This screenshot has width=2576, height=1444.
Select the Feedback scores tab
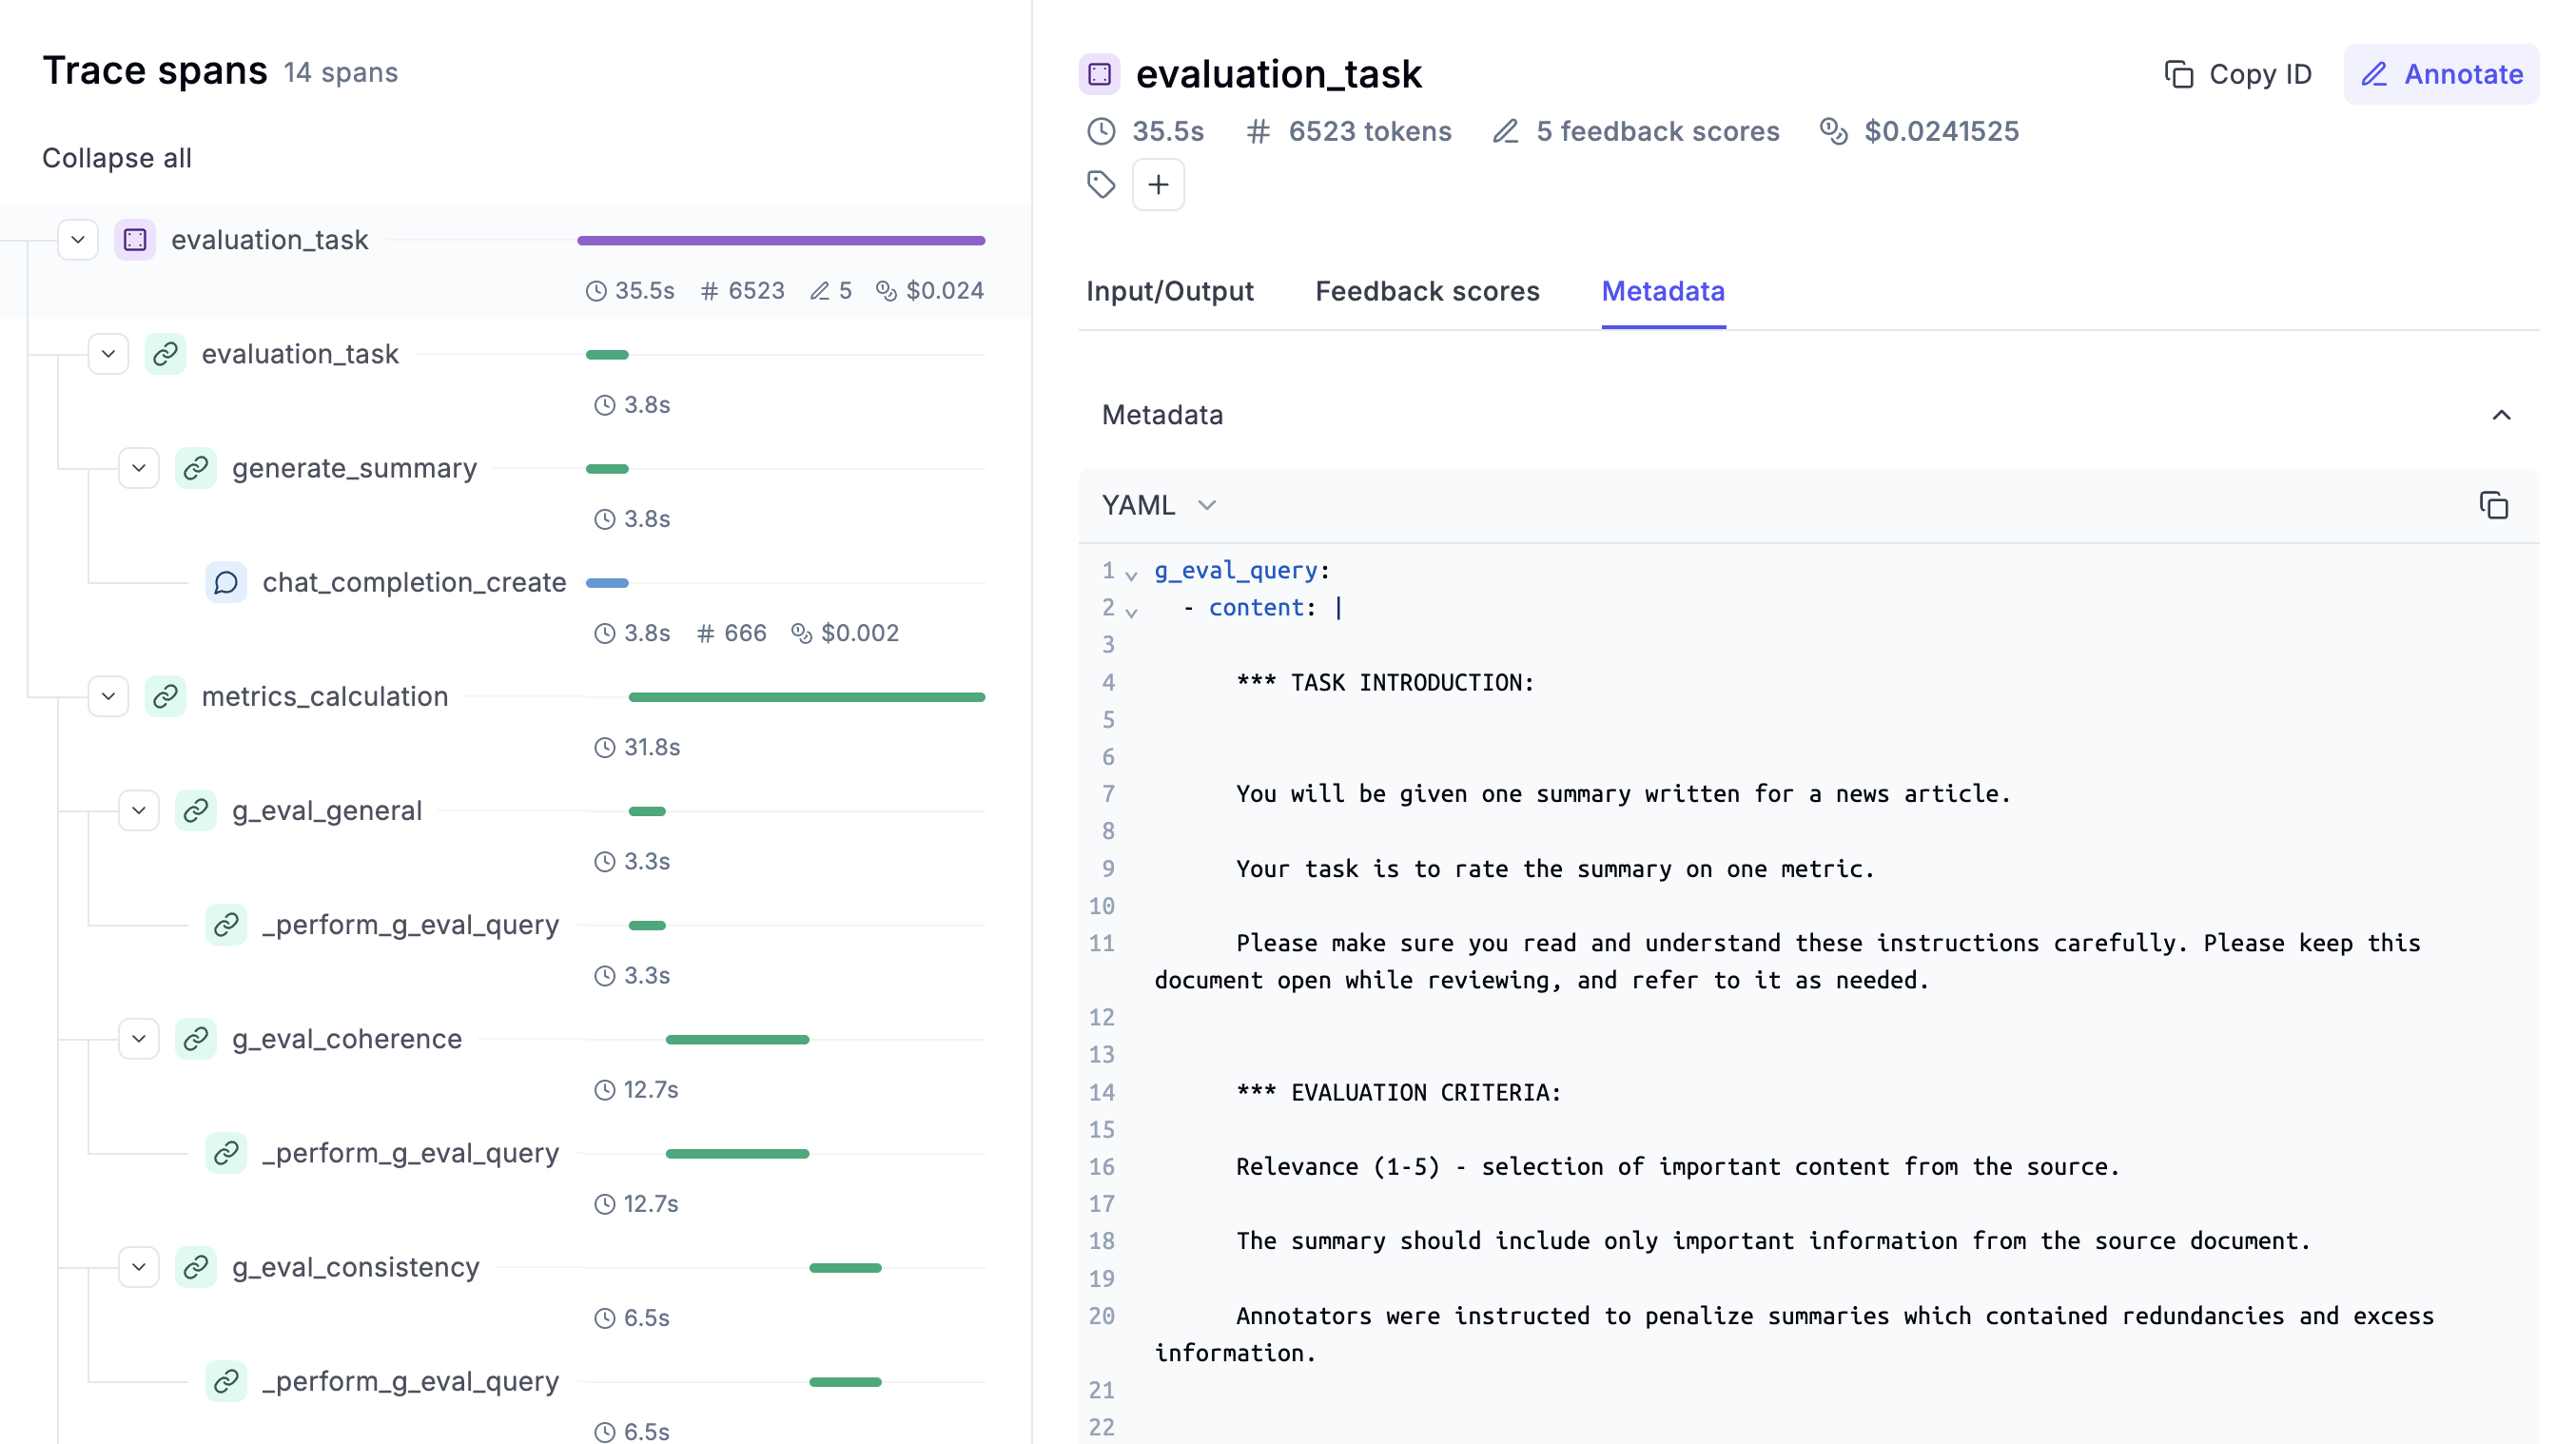tap(1428, 290)
